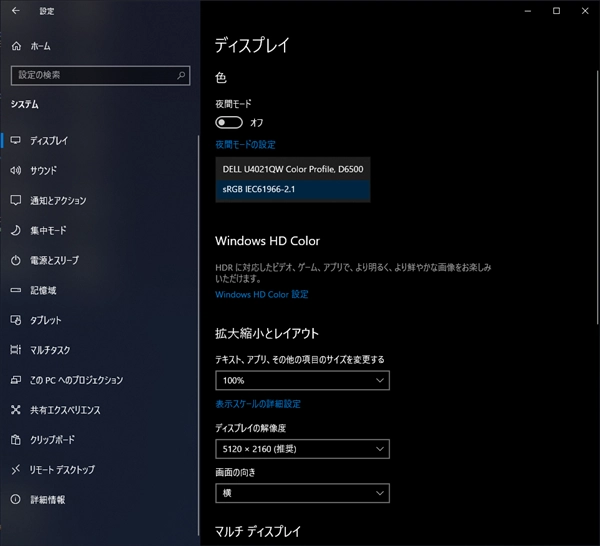Select the Storage (記憶域) icon
The image size is (600, 546).
[16, 290]
